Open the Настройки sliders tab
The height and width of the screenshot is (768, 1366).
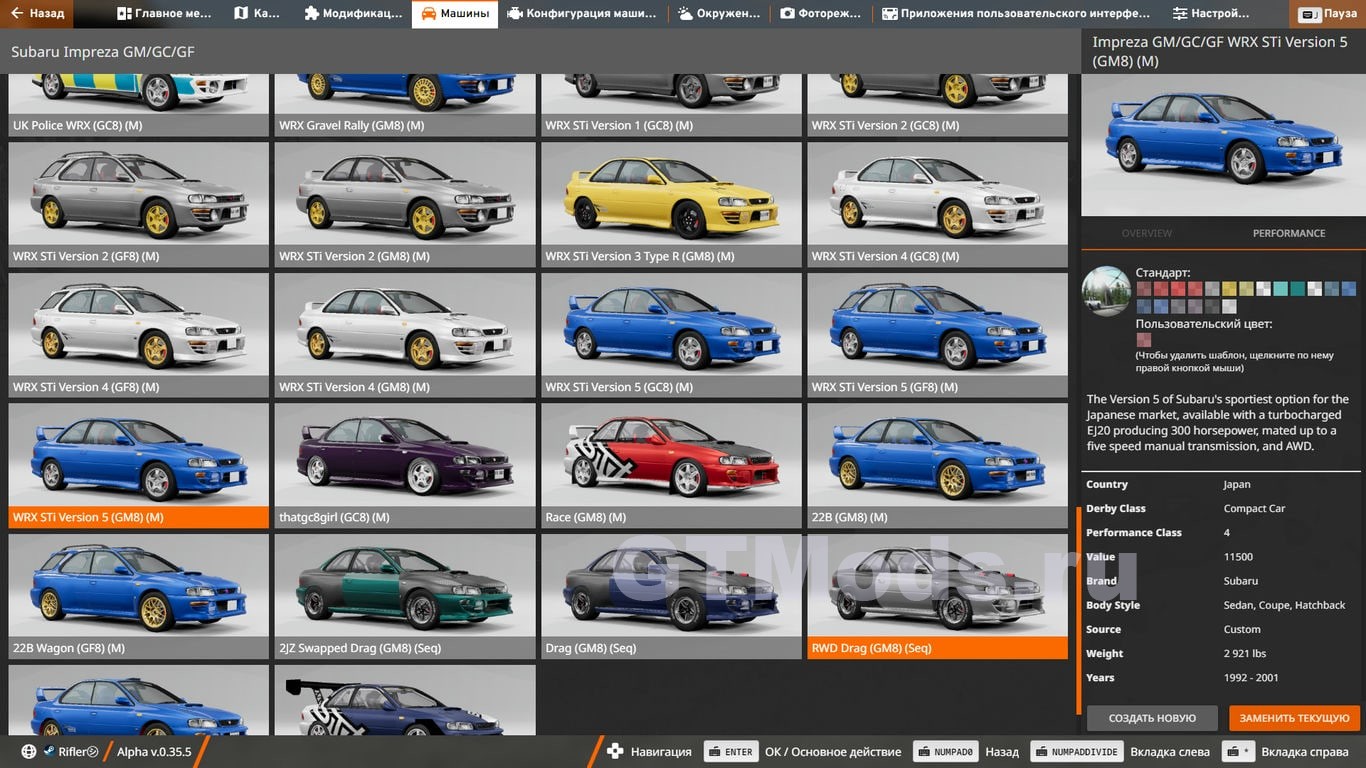[1211, 14]
